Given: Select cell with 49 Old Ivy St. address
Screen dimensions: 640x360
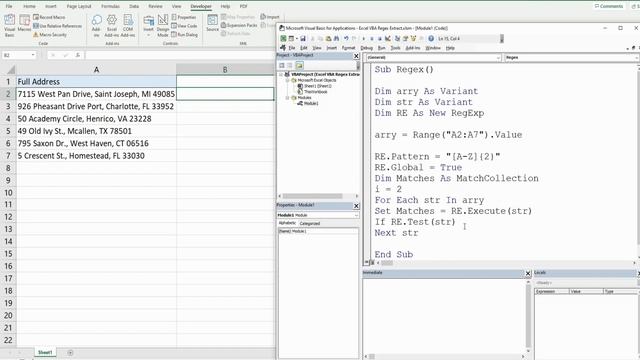Looking at the screenshot, I should tap(96, 131).
